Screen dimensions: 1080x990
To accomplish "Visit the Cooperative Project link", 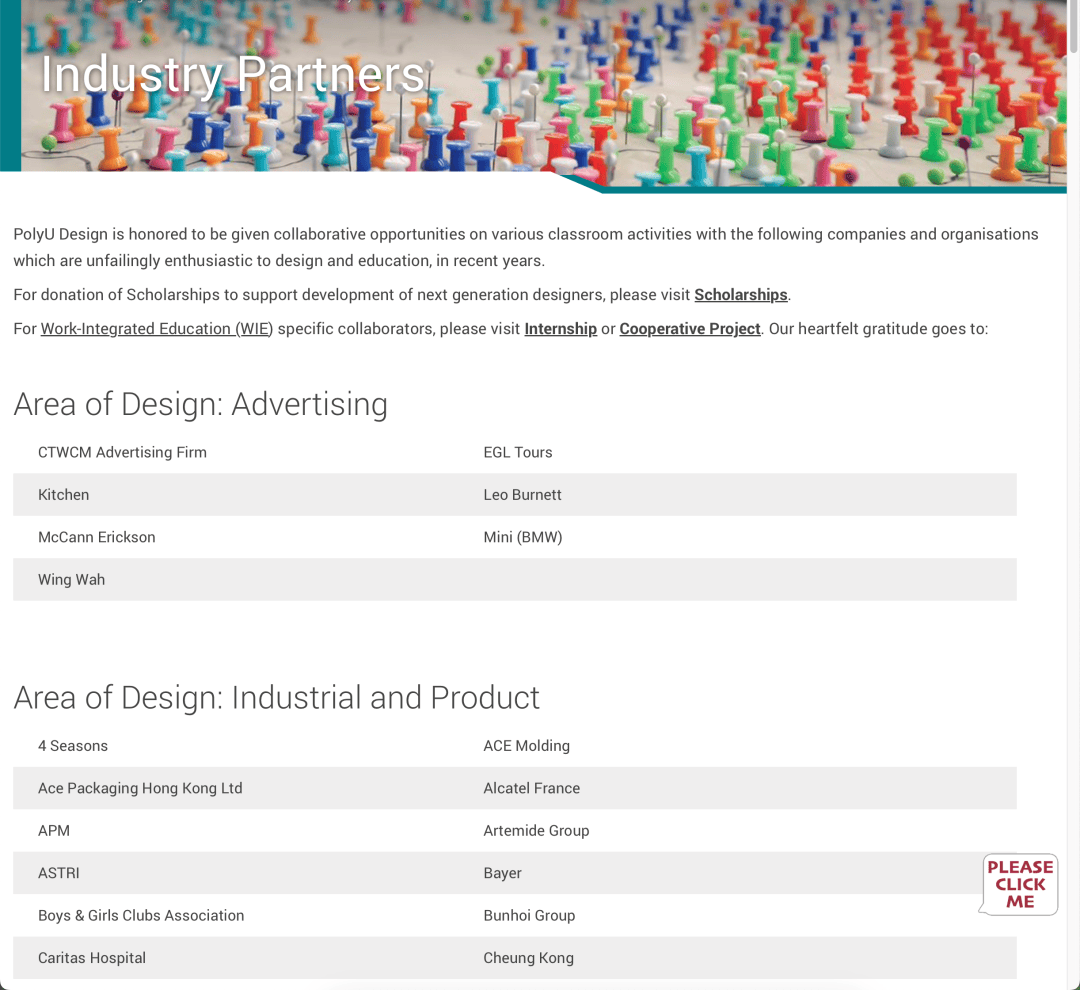I will [689, 329].
